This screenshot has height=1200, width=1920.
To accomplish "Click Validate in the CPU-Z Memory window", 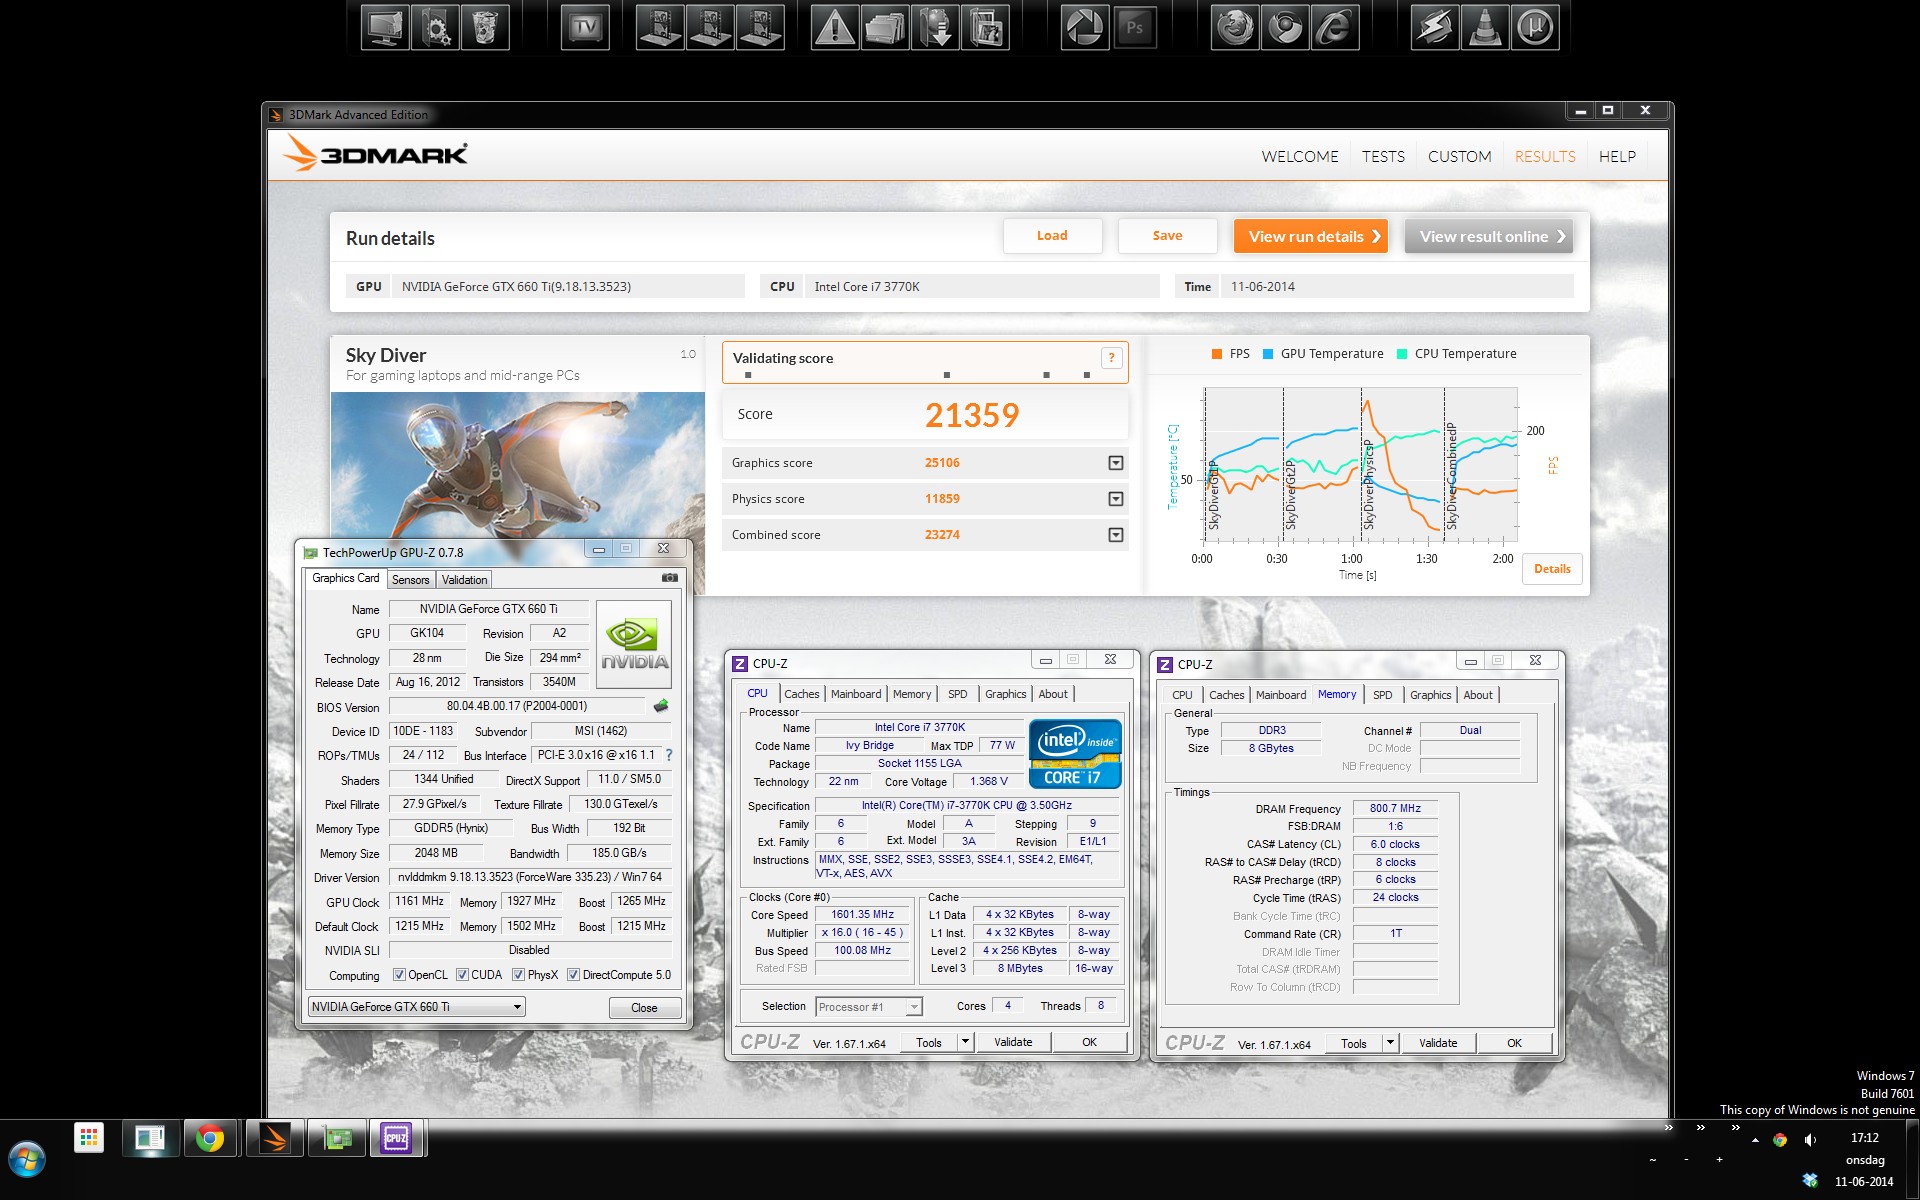I will pyautogui.click(x=1438, y=1043).
